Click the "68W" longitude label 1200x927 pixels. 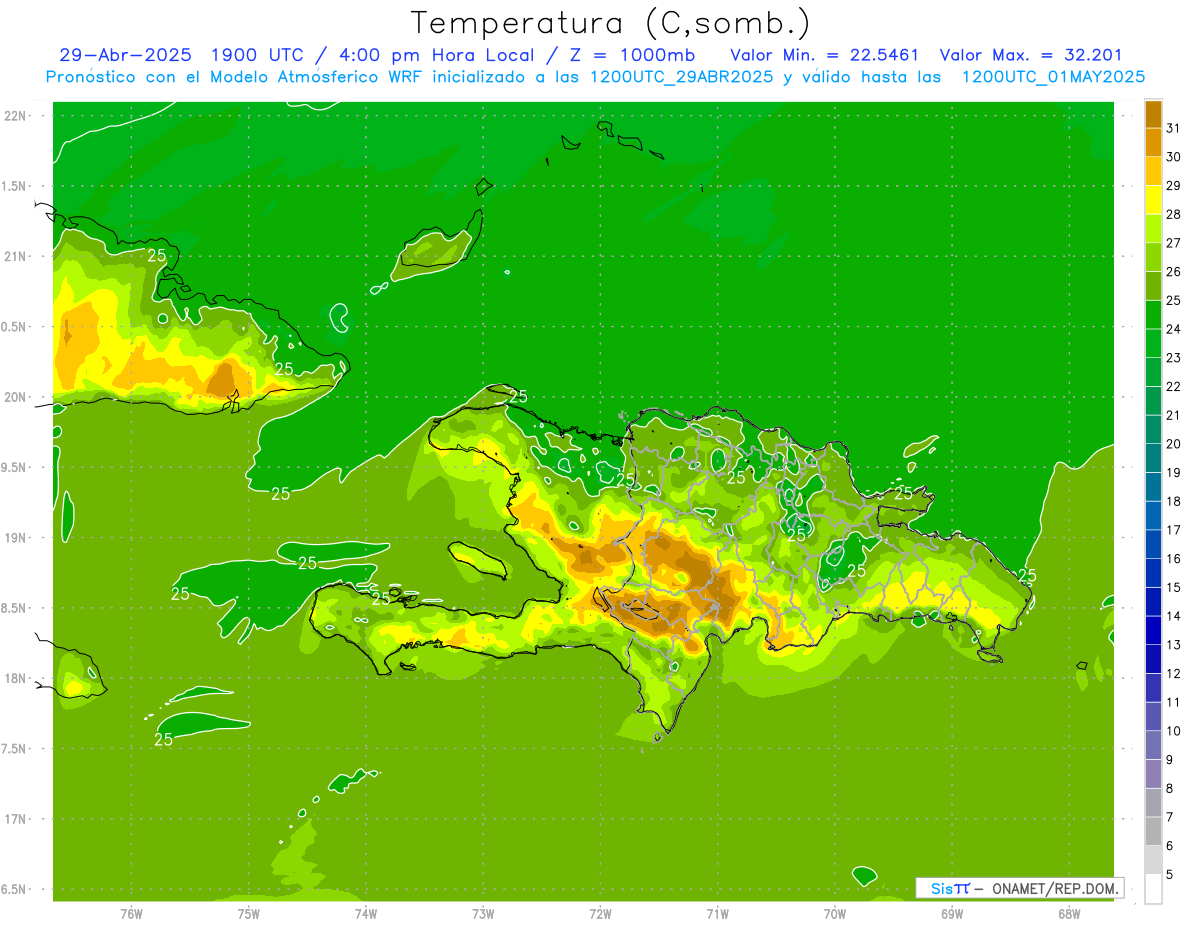click(1069, 913)
